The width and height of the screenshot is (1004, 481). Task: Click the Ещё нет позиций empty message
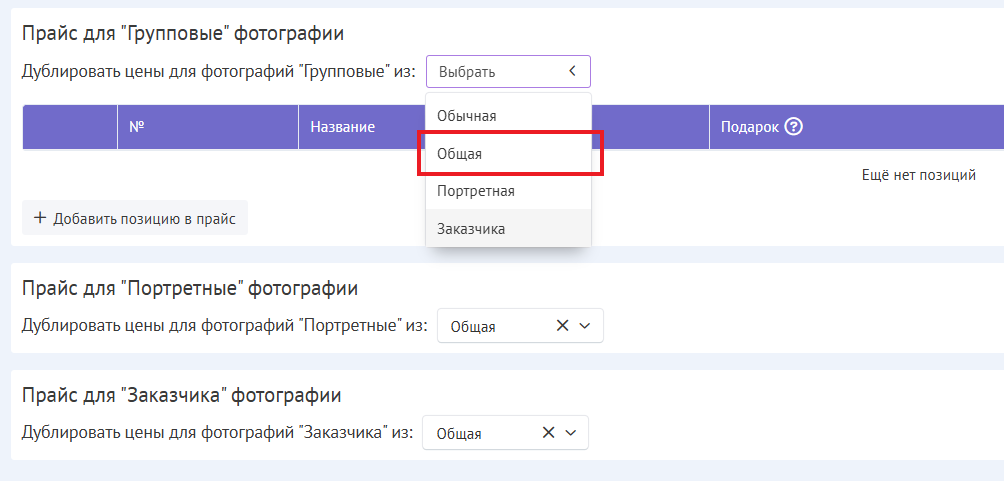click(918, 175)
